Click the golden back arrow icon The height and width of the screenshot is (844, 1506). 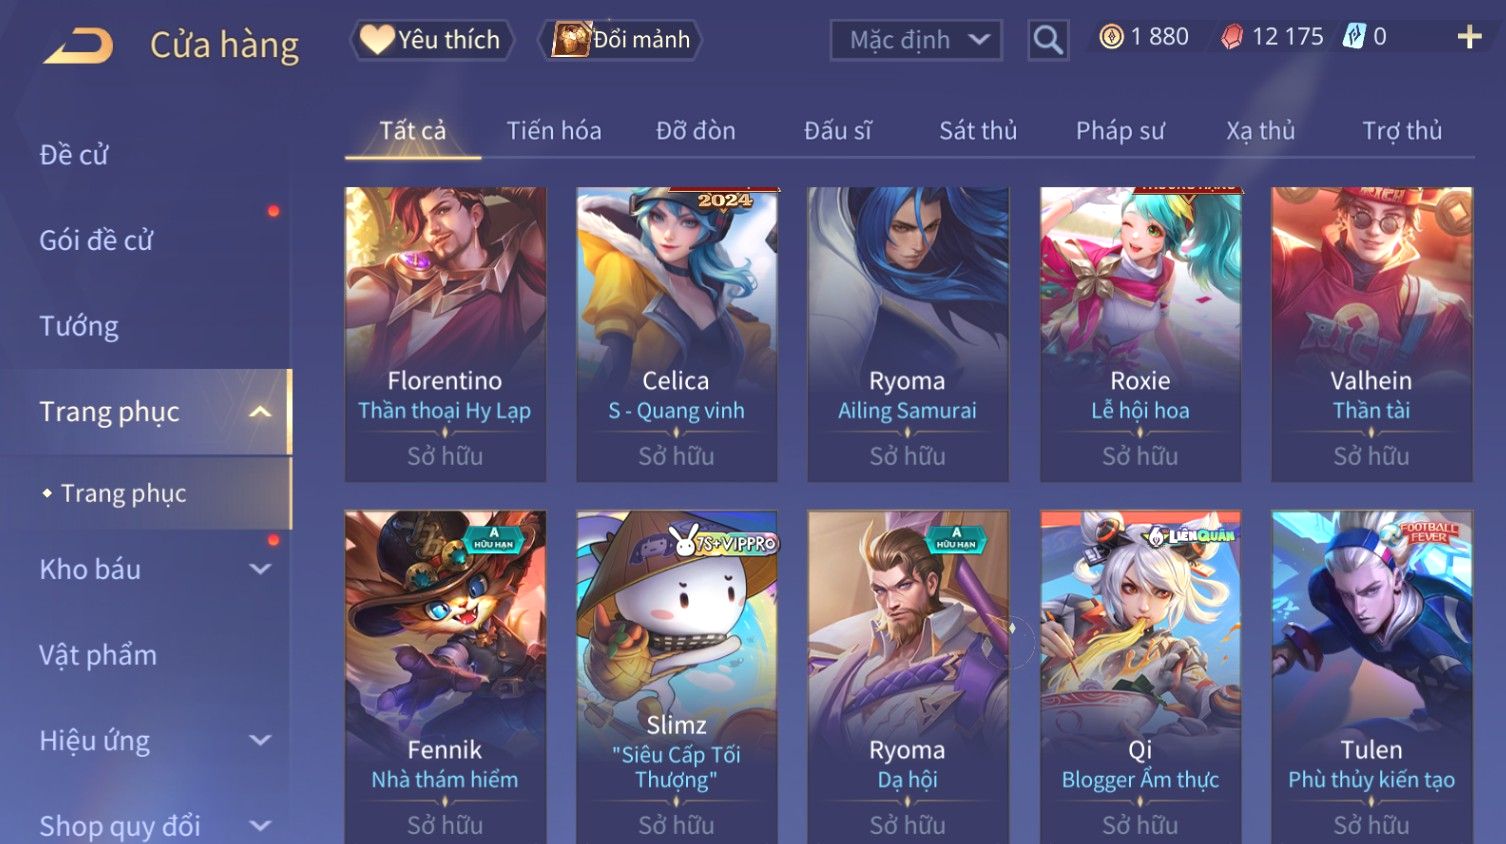(78, 46)
